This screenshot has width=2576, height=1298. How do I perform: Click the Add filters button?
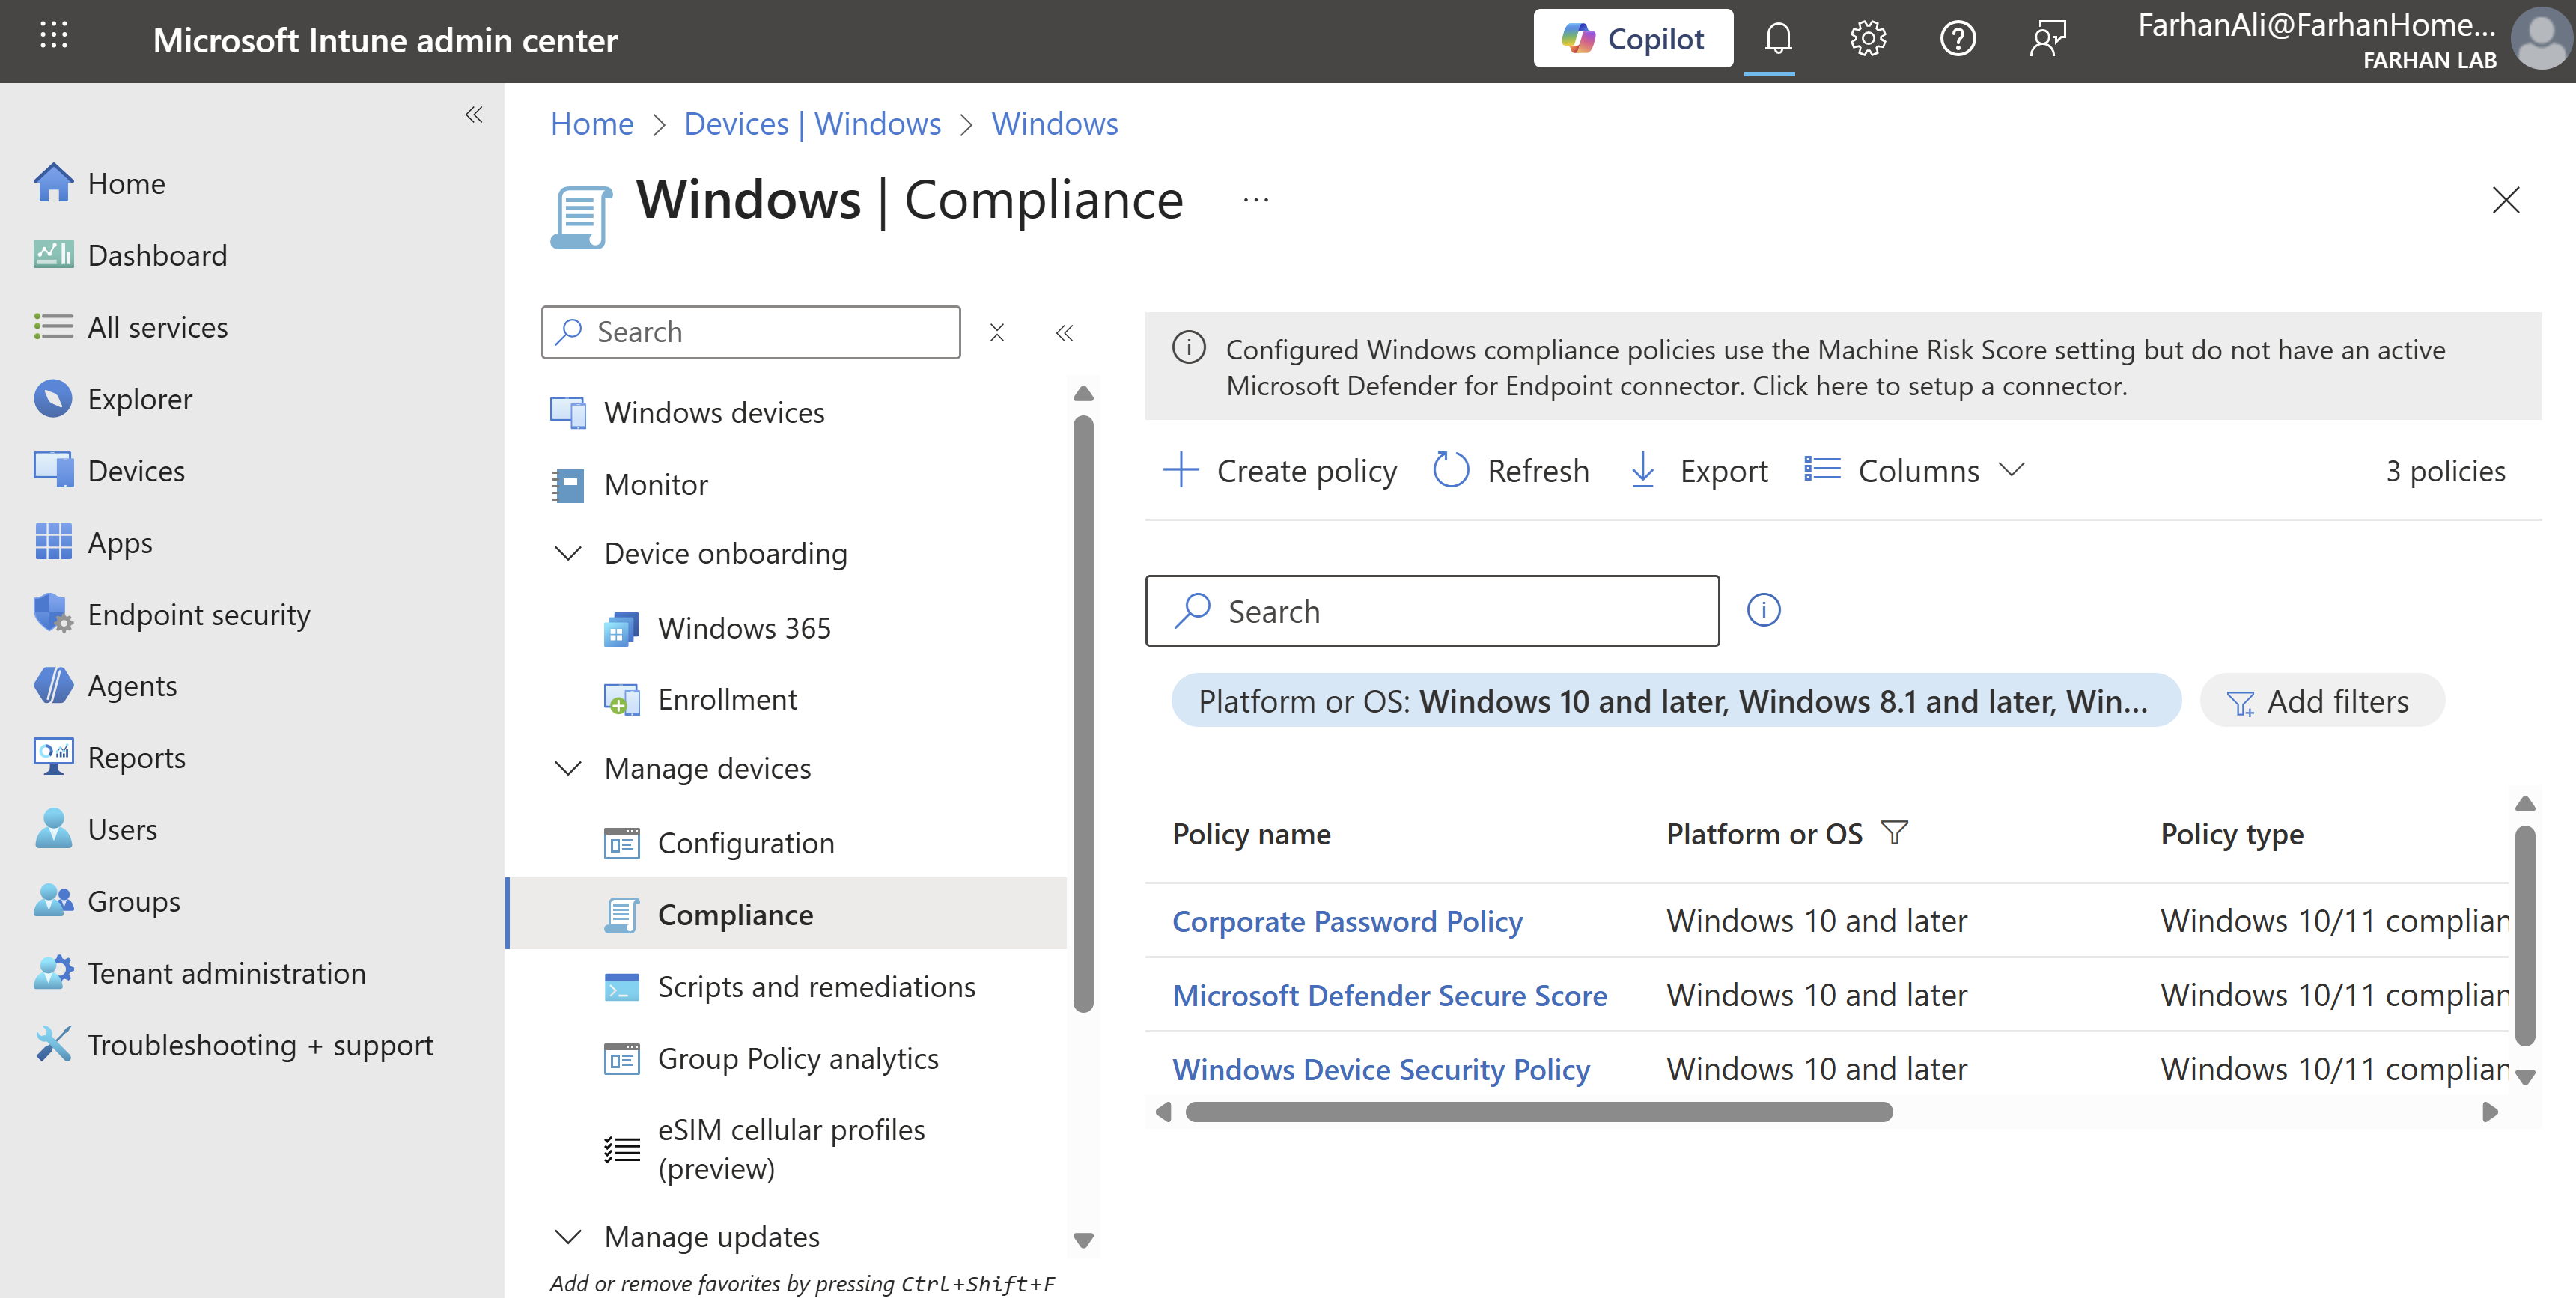click(x=2321, y=701)
